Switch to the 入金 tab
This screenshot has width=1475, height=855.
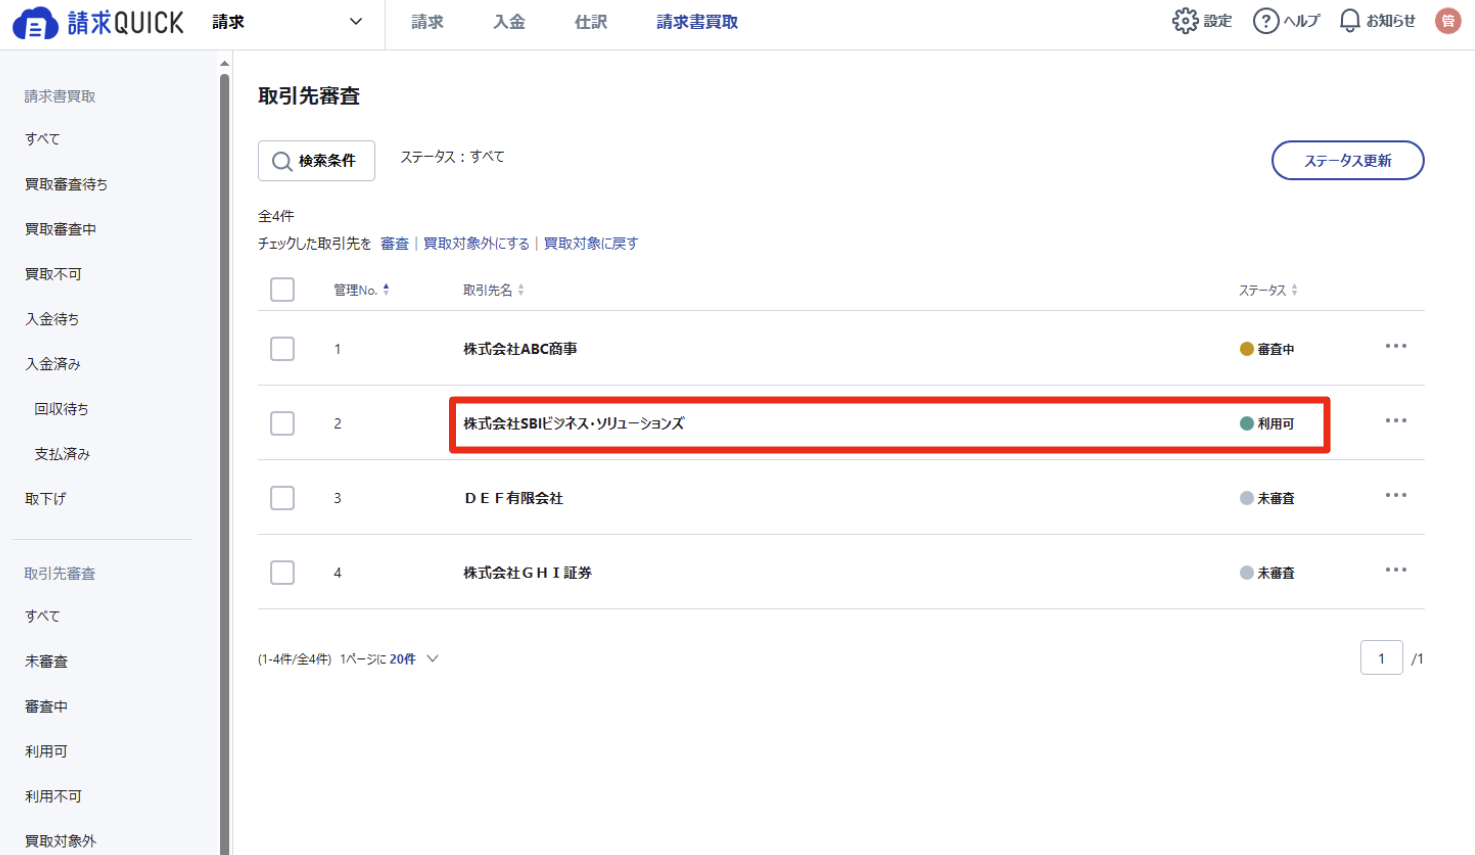coord(509,22)
